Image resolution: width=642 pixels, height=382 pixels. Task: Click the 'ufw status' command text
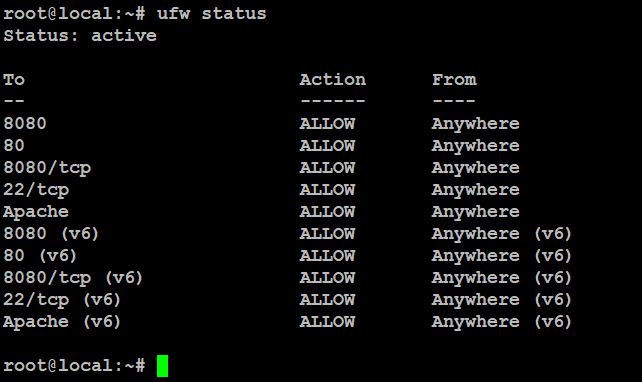coord(212,14)
